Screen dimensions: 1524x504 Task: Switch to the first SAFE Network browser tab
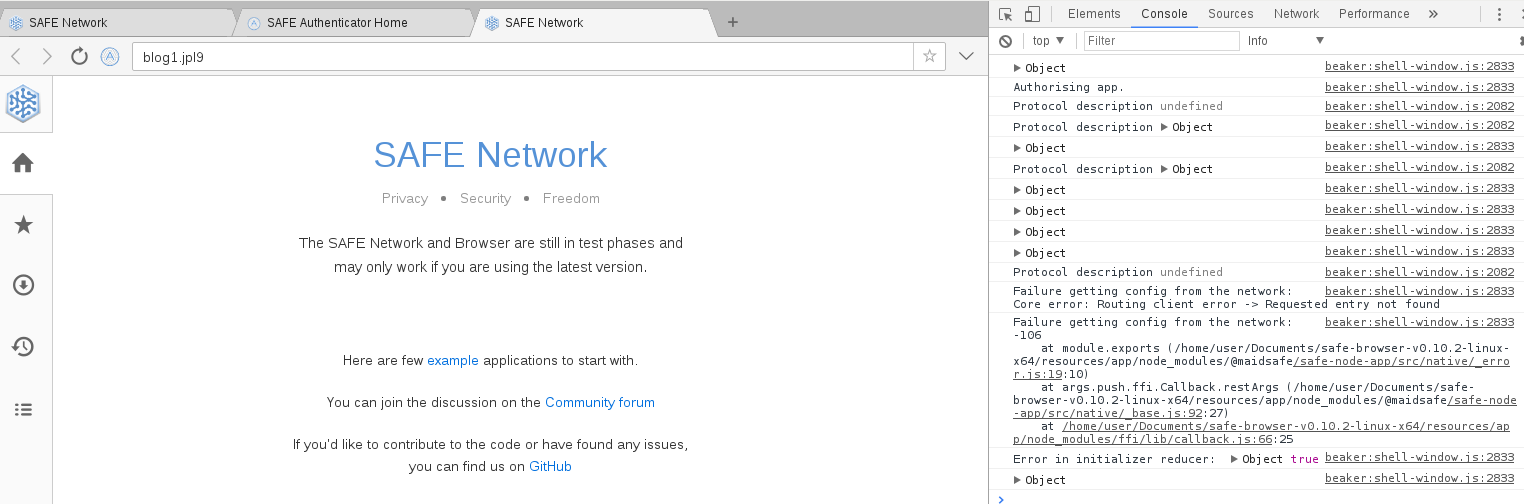118,22
